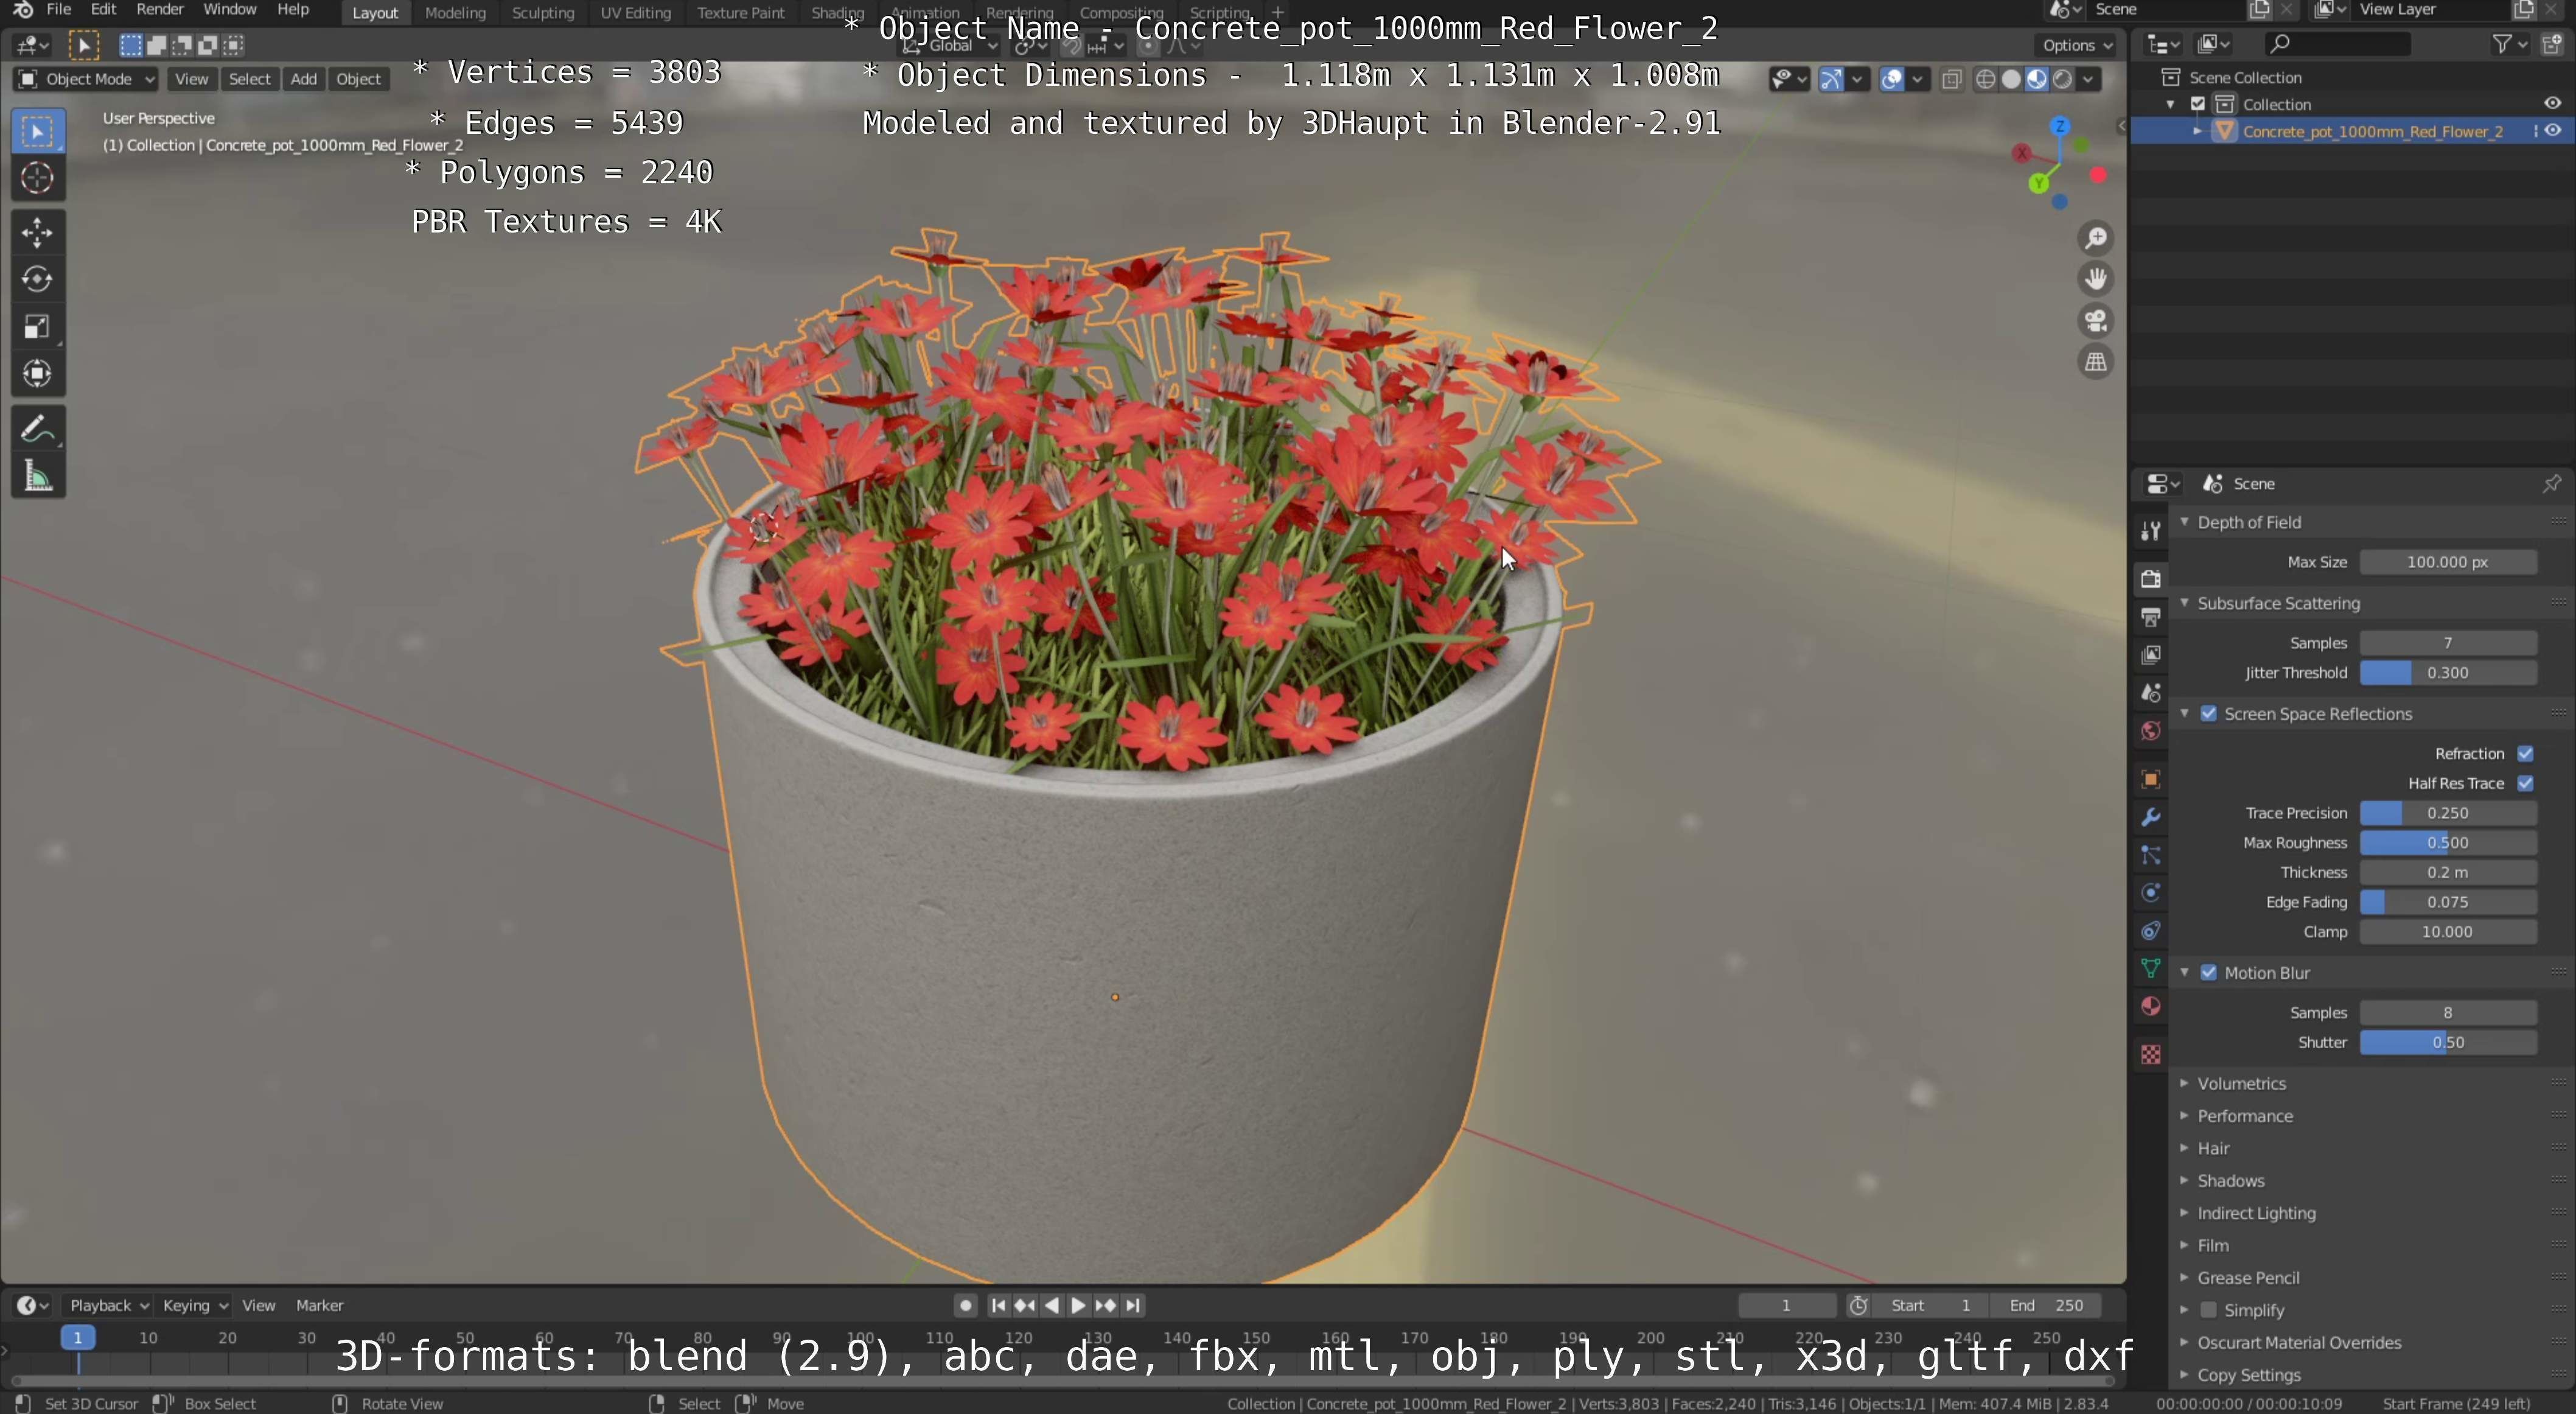2576x1414 pixels.
Task: Open the Scene properties tab
Action: coord(2150,693)
